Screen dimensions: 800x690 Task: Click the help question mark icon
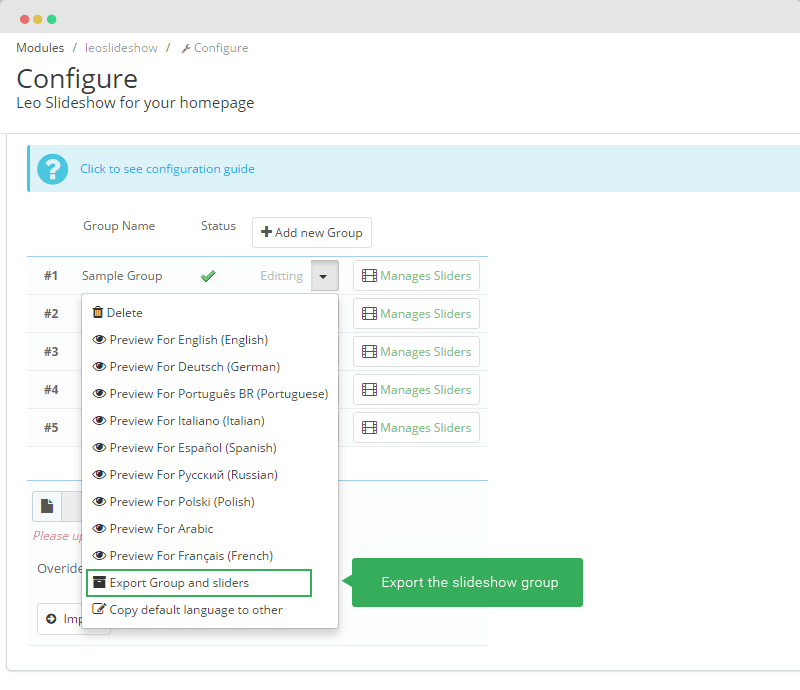point(53,169)
